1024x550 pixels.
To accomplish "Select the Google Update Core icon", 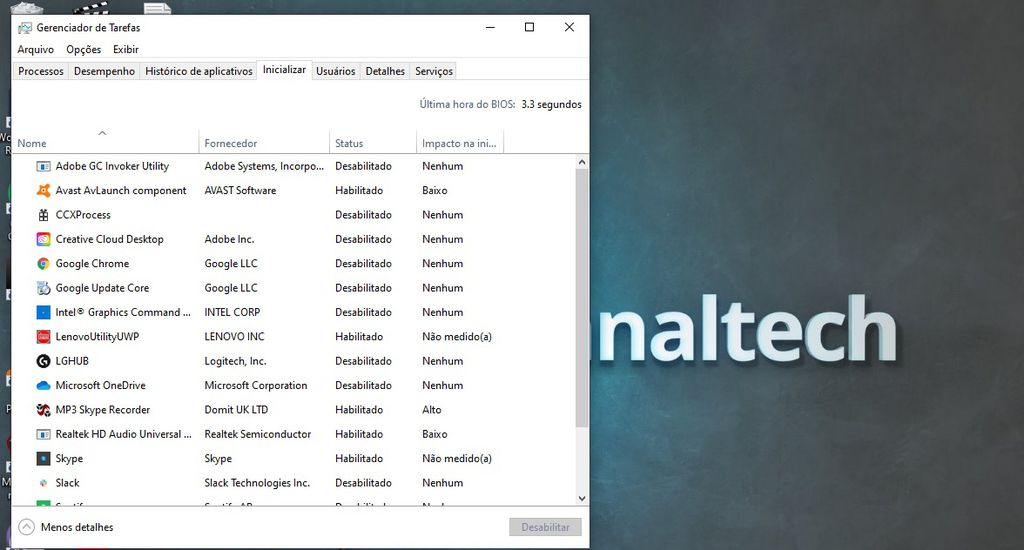I will click(43, 288).
